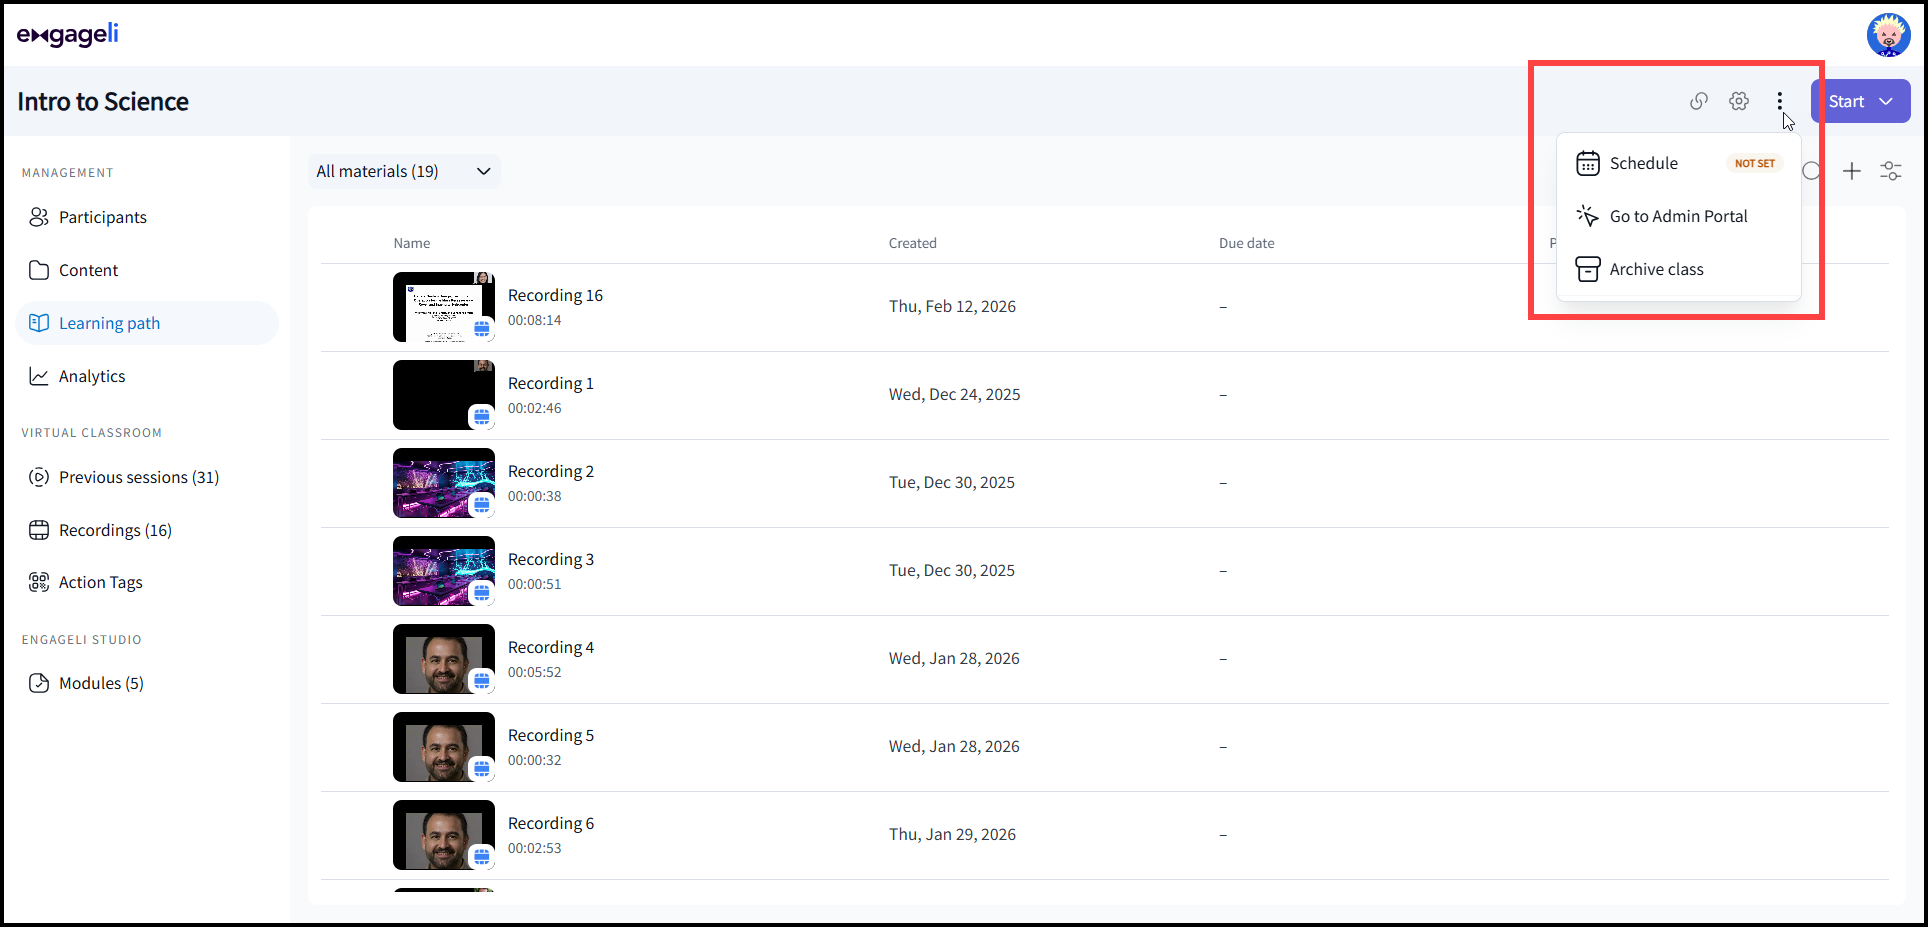Open the Recordings (16) section

113,529
